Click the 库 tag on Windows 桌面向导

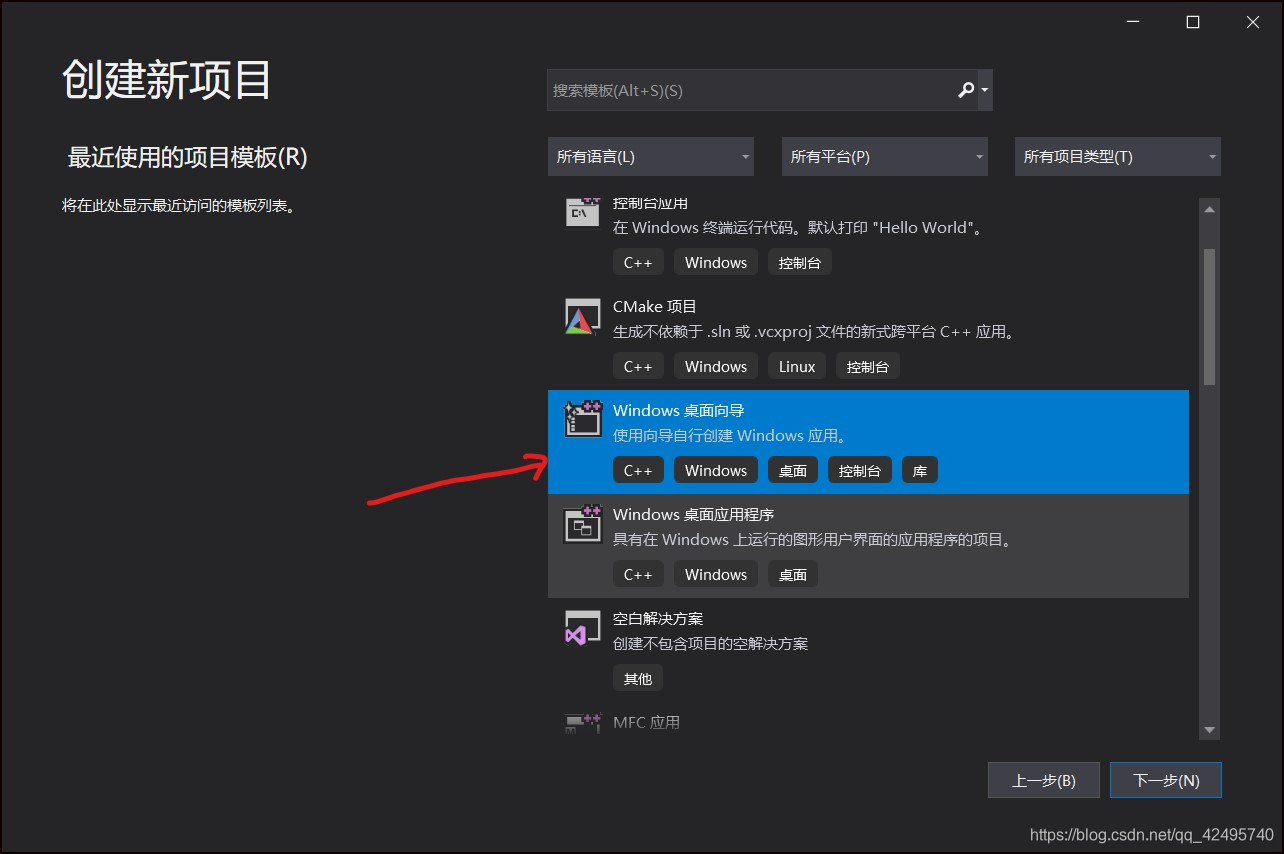coord(920,471)
